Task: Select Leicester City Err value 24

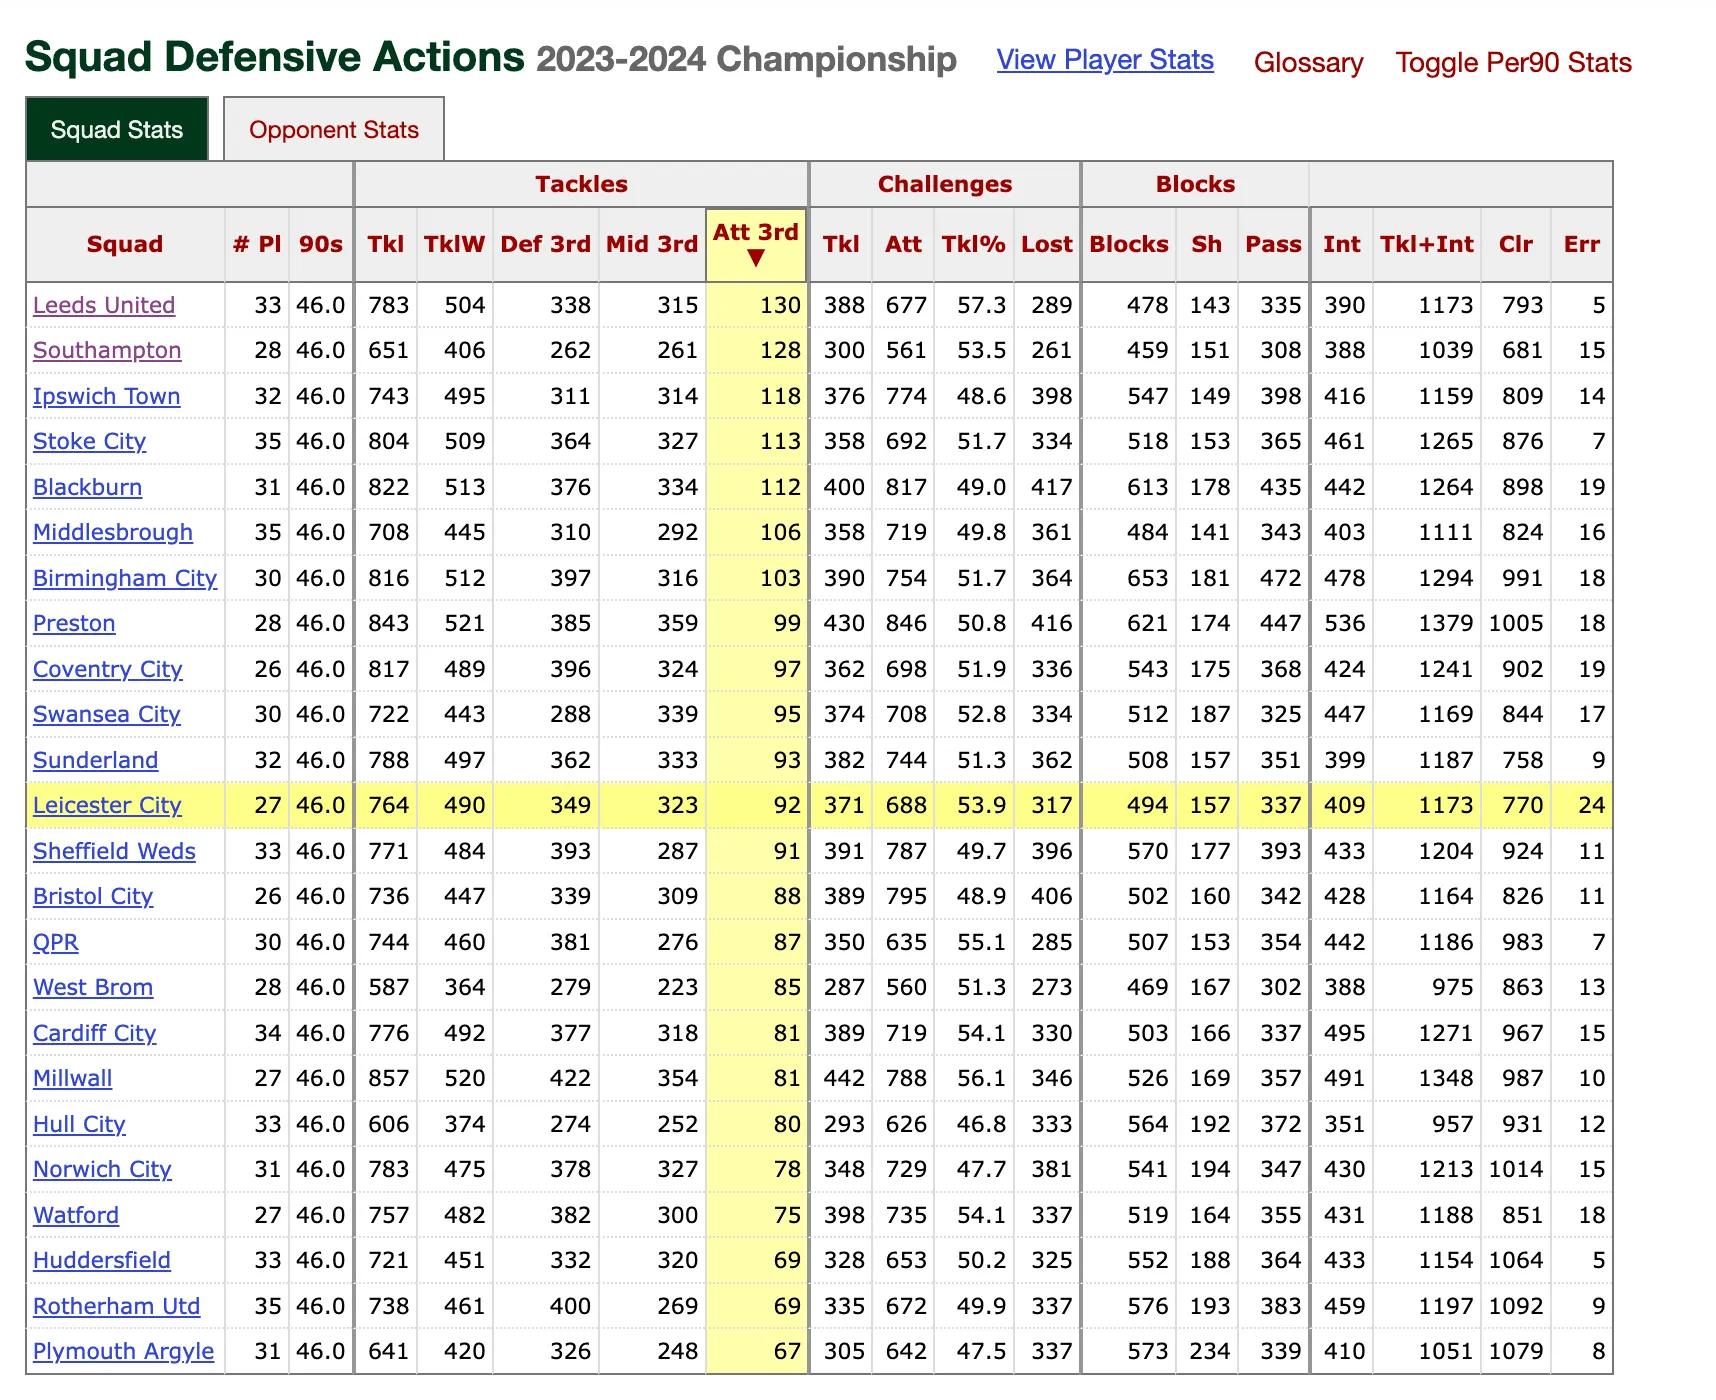Action: 1592,805
